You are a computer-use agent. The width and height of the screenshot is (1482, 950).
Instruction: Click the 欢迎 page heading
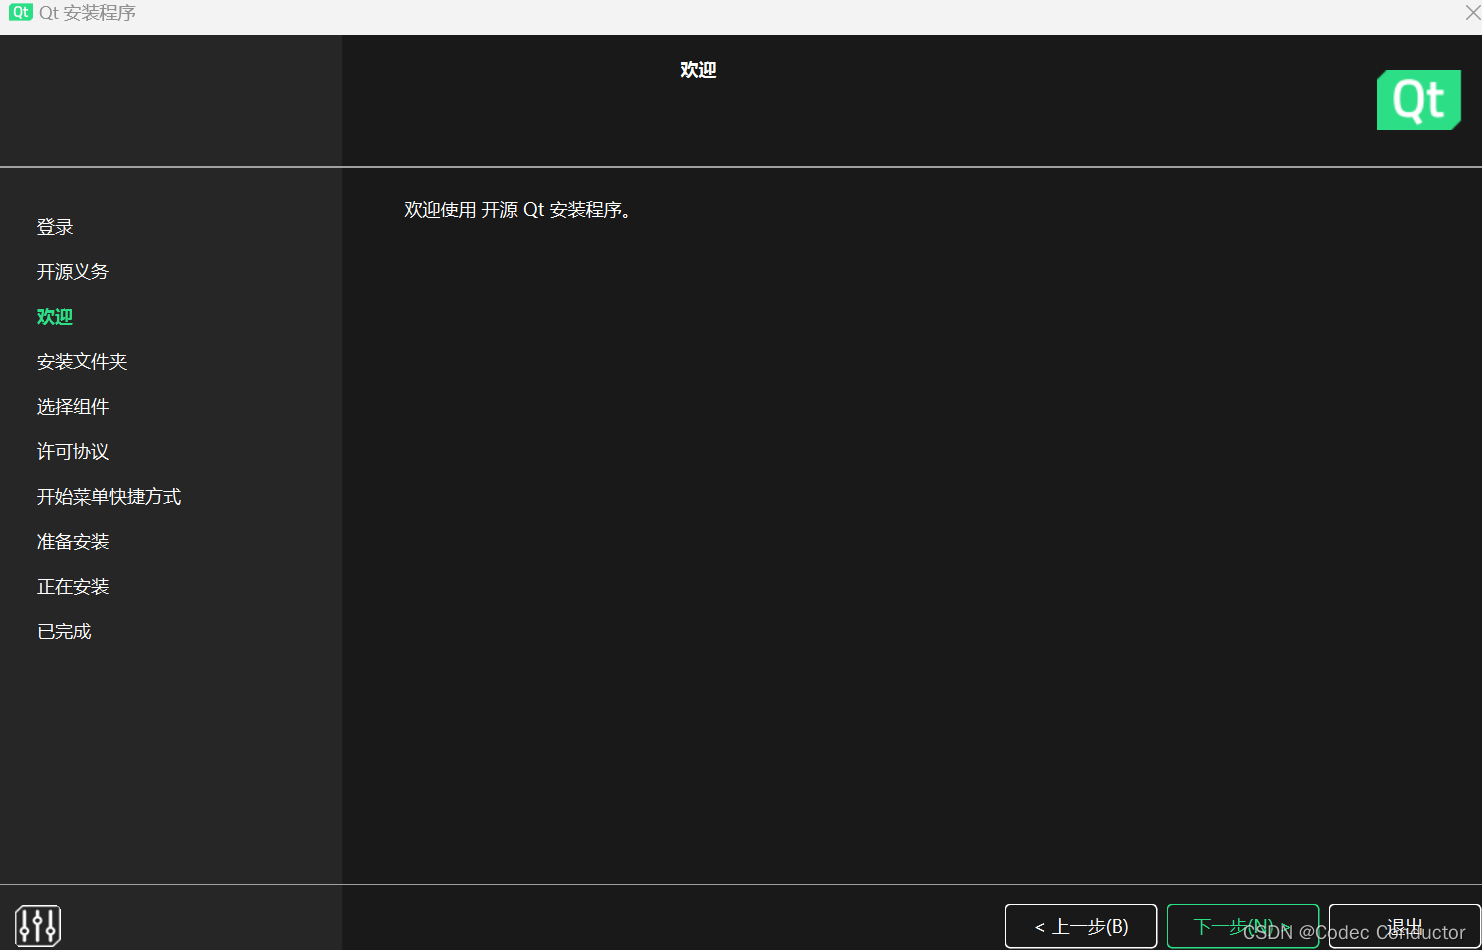coord(698,70)
